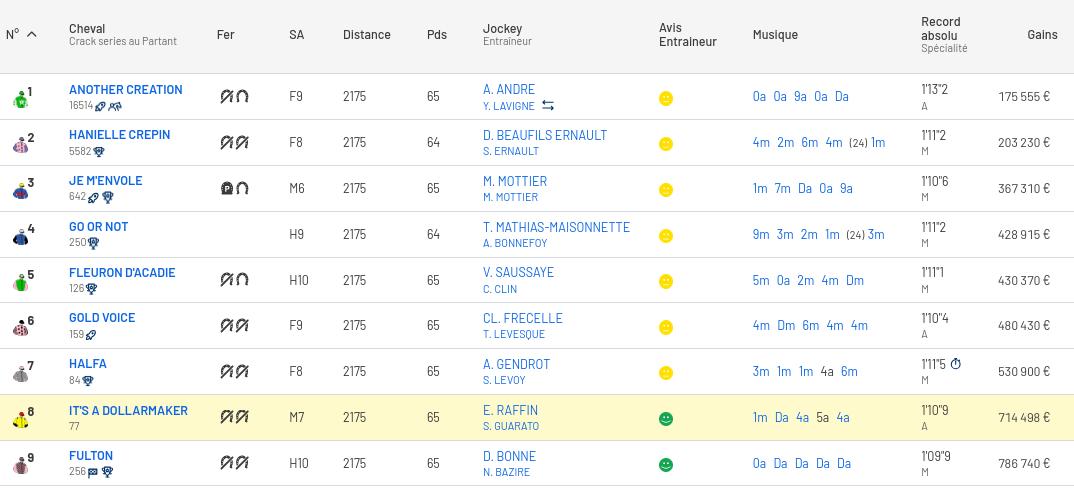
Task: Click the plate shoe icon for Je M'envole
Action: point(227,188)
